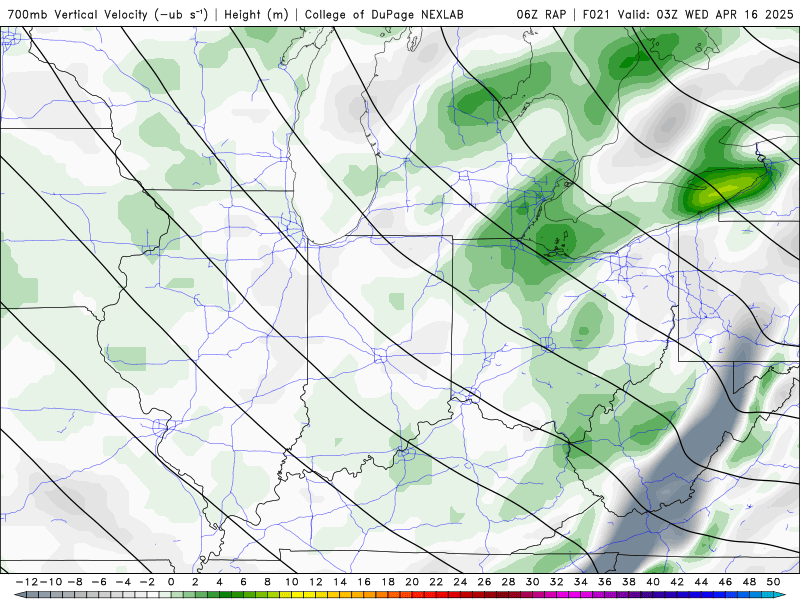
Task: Click the "32" color scale label
Action: tap(557, 582)
